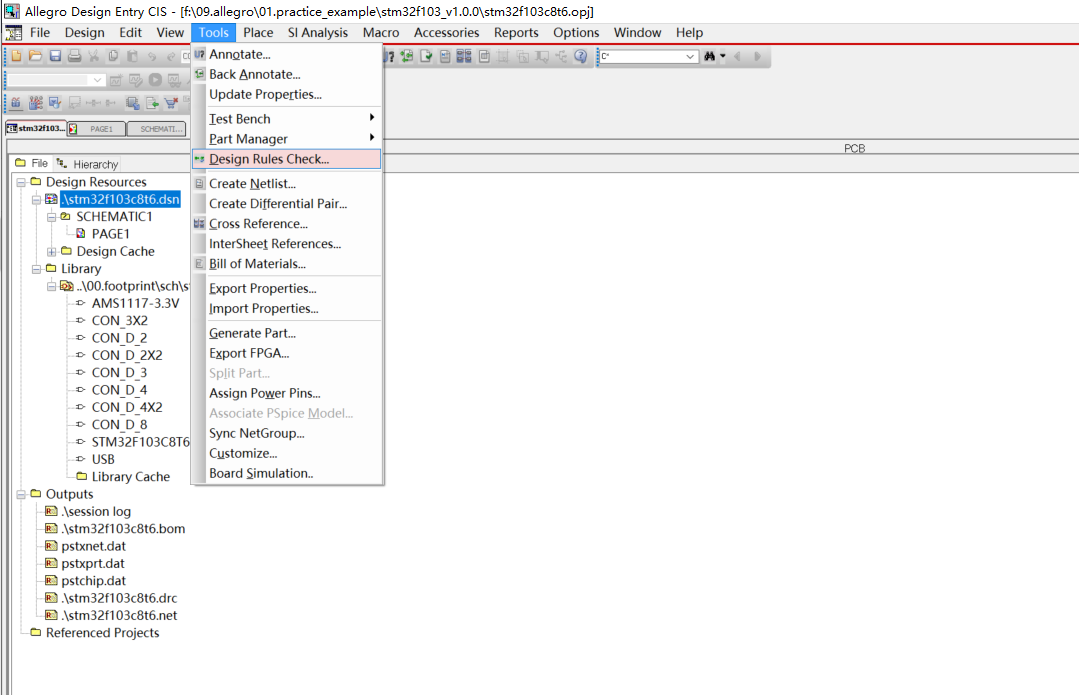1079x695 pixels.
Task: Click the New Simulation Profile icon
Action: click(116, 80)
